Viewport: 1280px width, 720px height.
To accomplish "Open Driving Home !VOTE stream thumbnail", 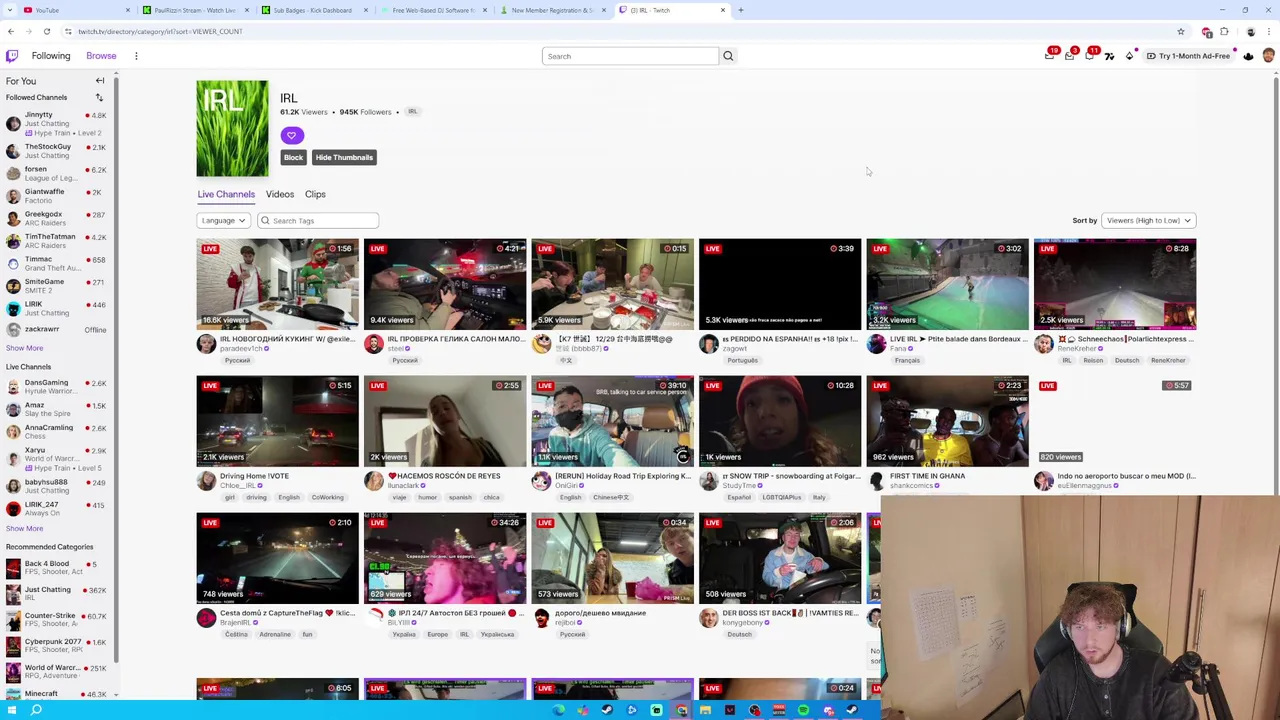I will click(x=277, y=421).
